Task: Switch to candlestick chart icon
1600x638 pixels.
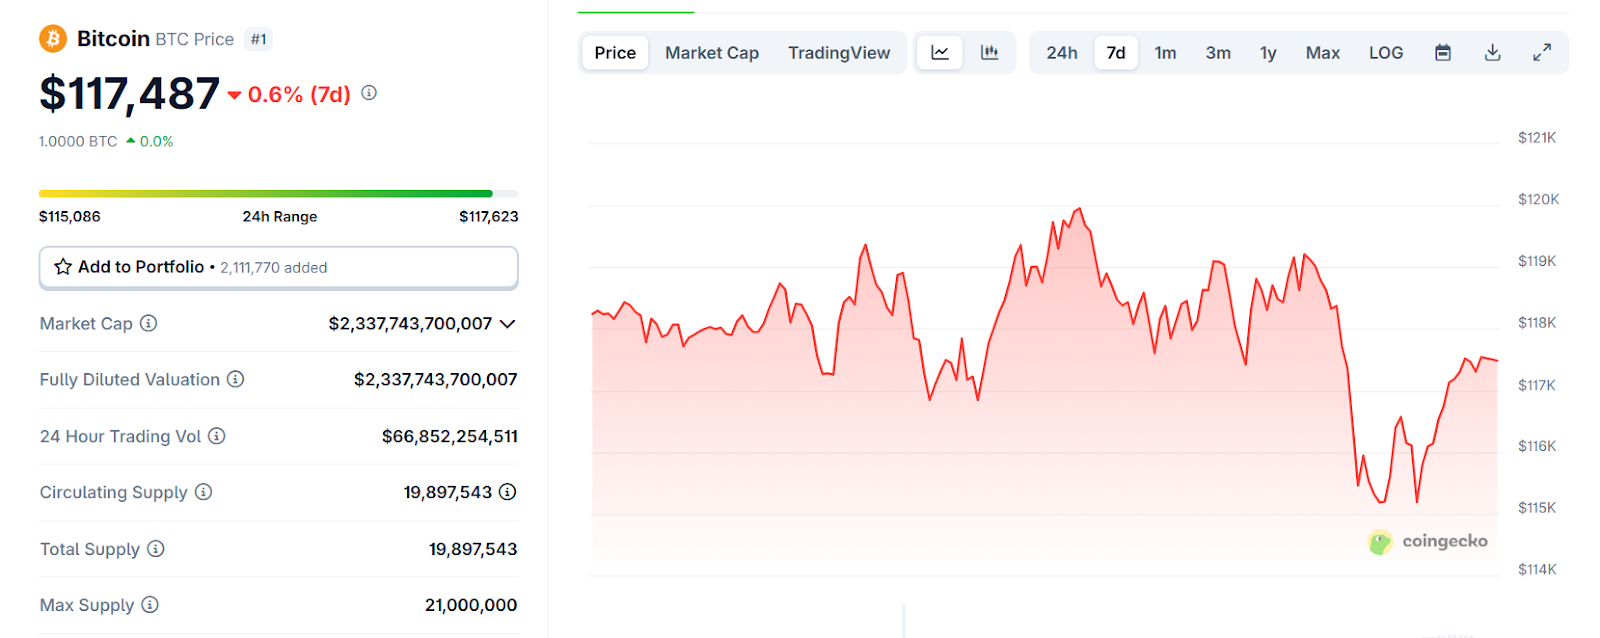Action: click(989, 53)
